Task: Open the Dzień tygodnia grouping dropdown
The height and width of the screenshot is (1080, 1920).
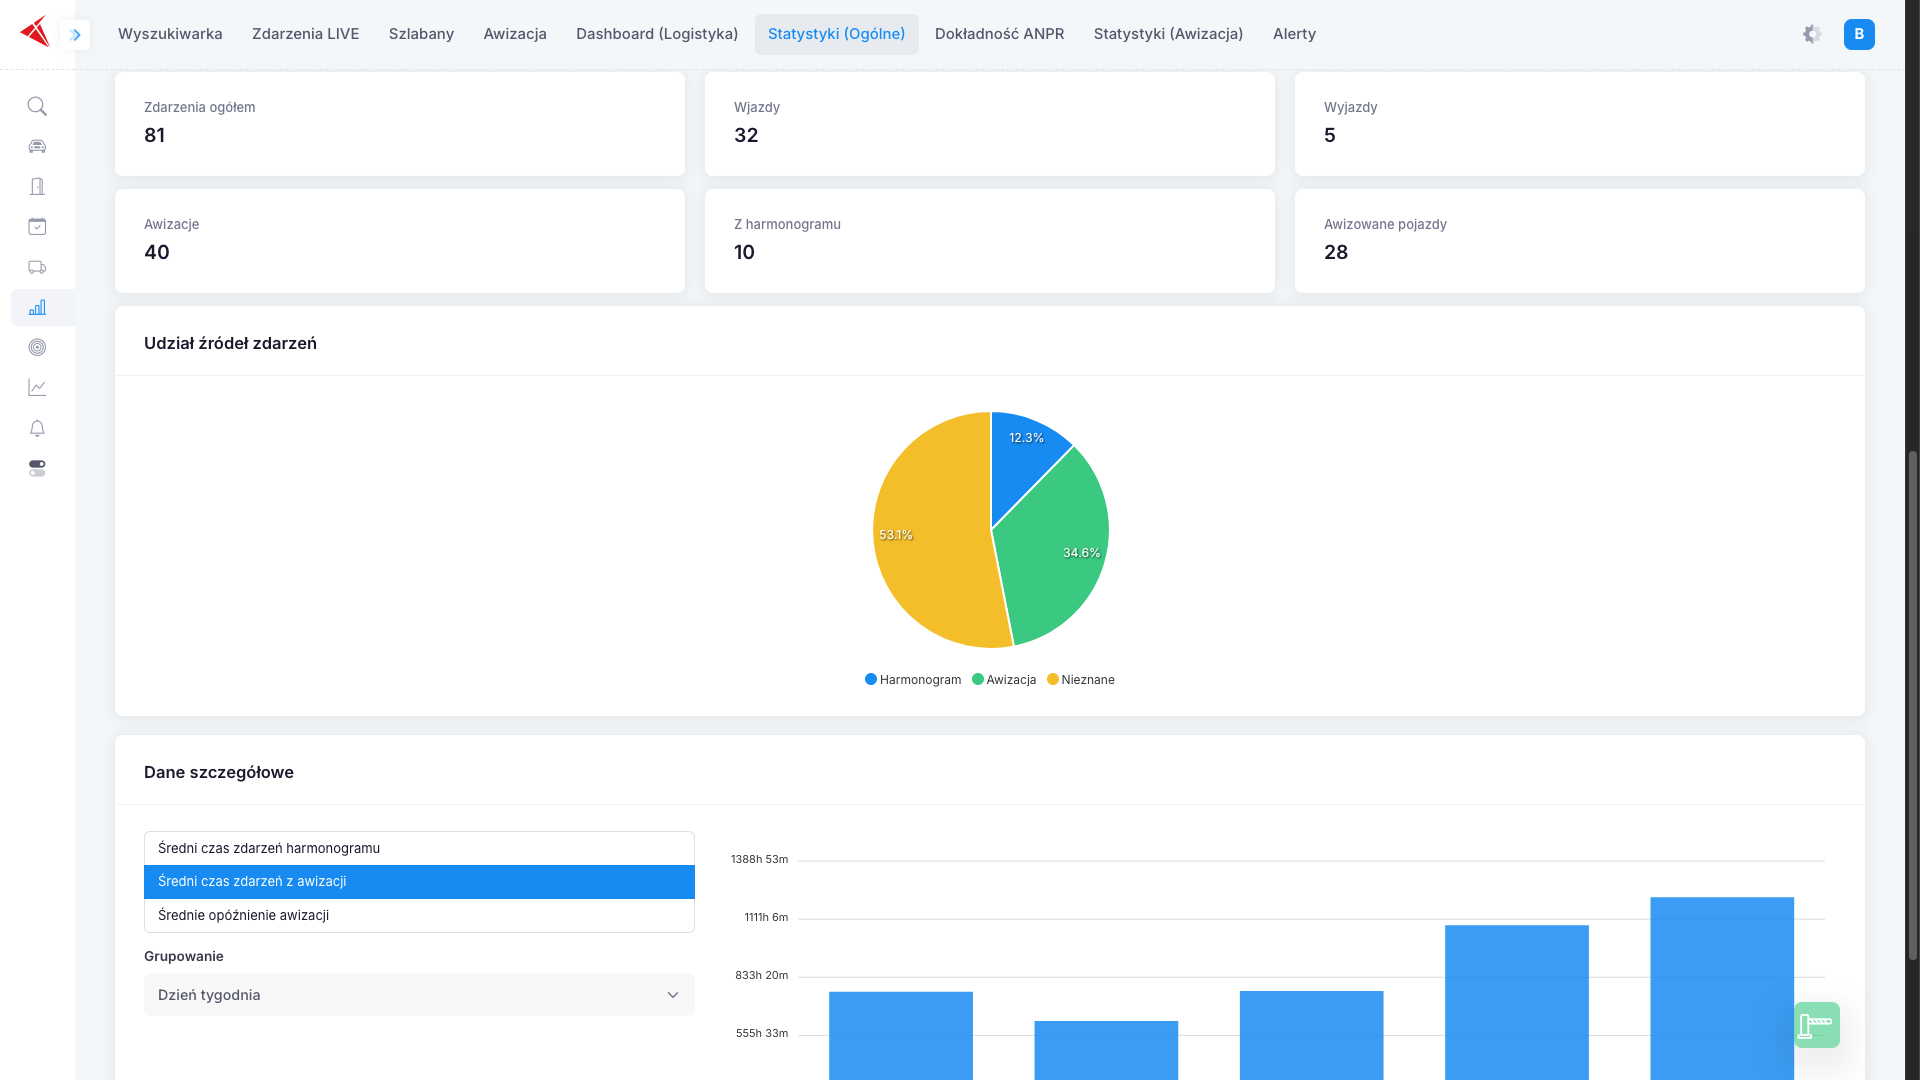Action: point(419,995)
